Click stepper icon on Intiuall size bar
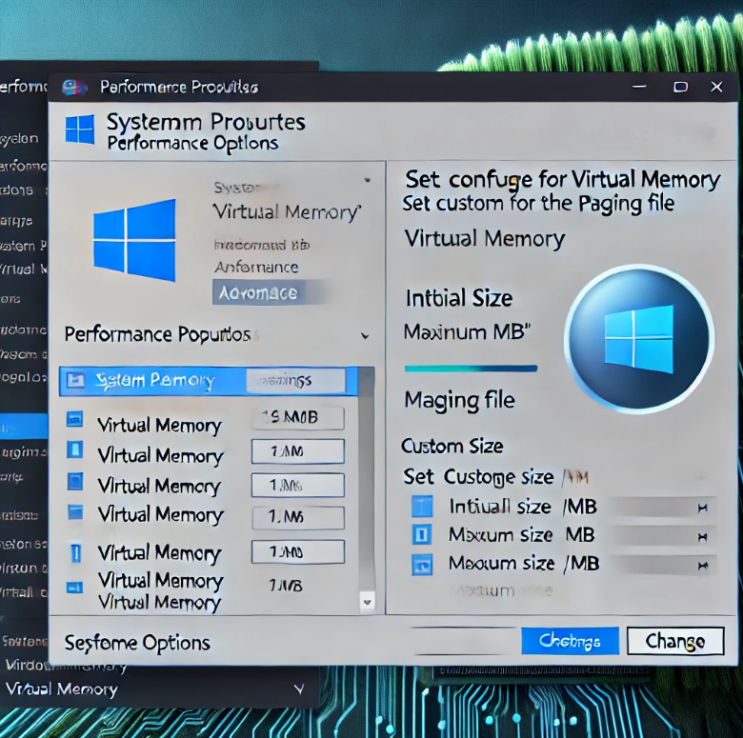 pos(702,508)
